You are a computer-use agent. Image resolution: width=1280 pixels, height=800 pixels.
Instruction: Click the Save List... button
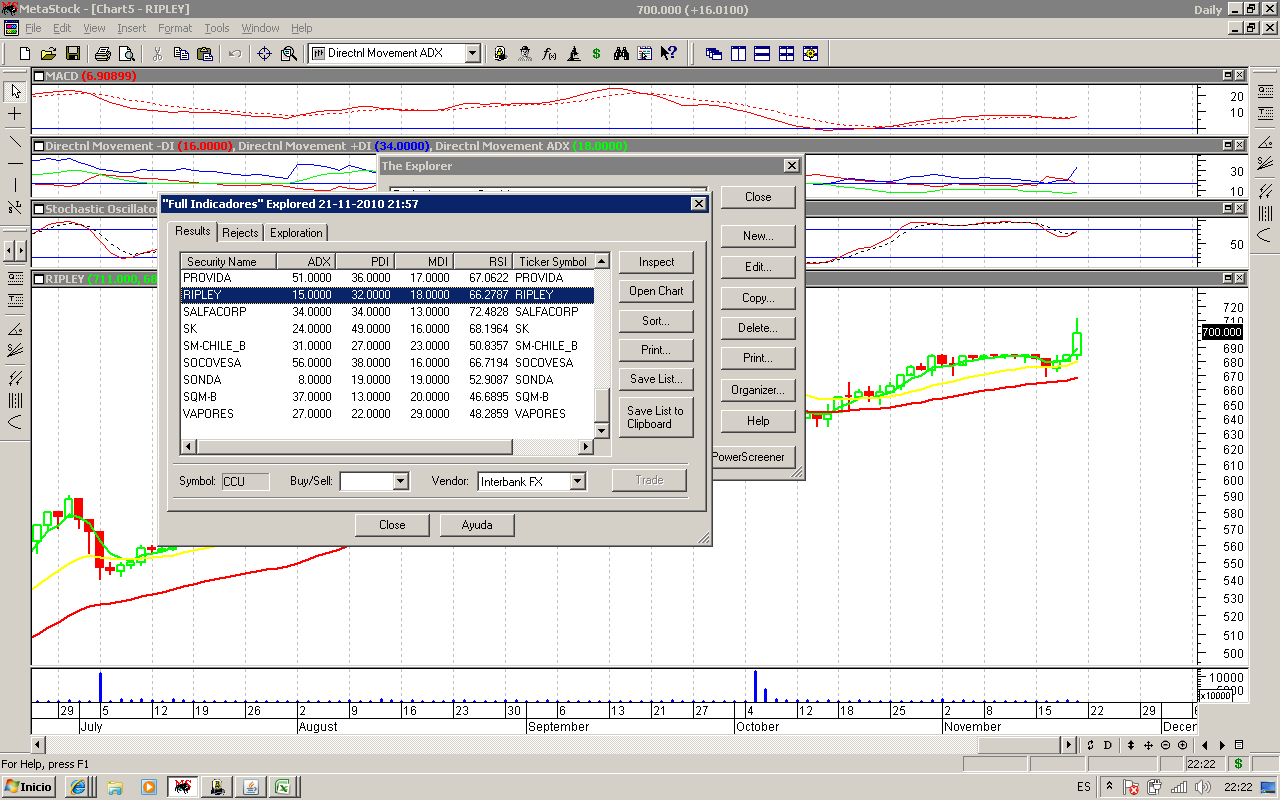656,379
